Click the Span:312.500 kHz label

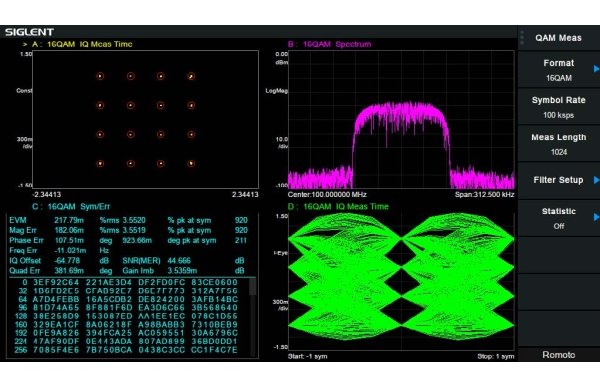click(x=484, y=194)
